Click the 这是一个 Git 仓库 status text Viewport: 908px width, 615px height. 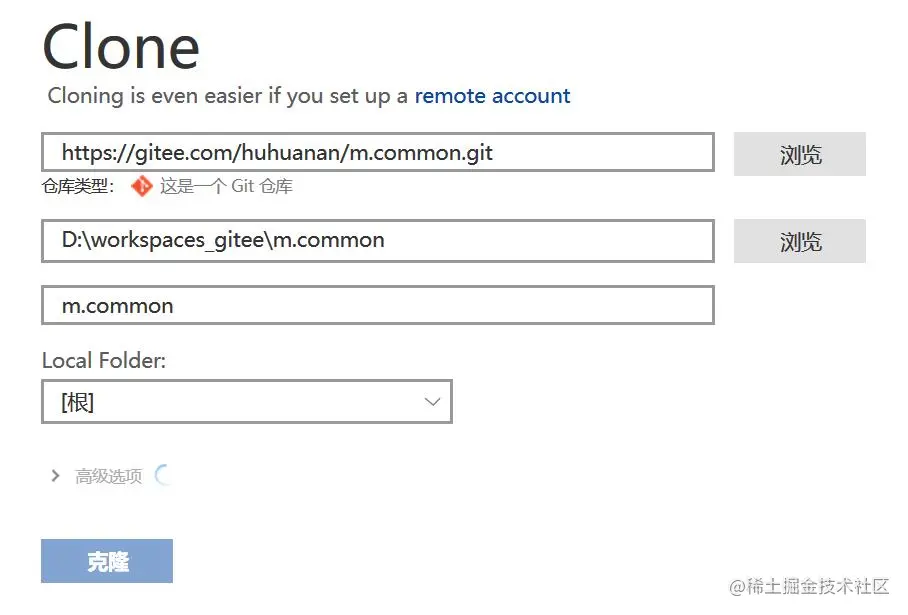pyautogui.click(x=226, y=186)
